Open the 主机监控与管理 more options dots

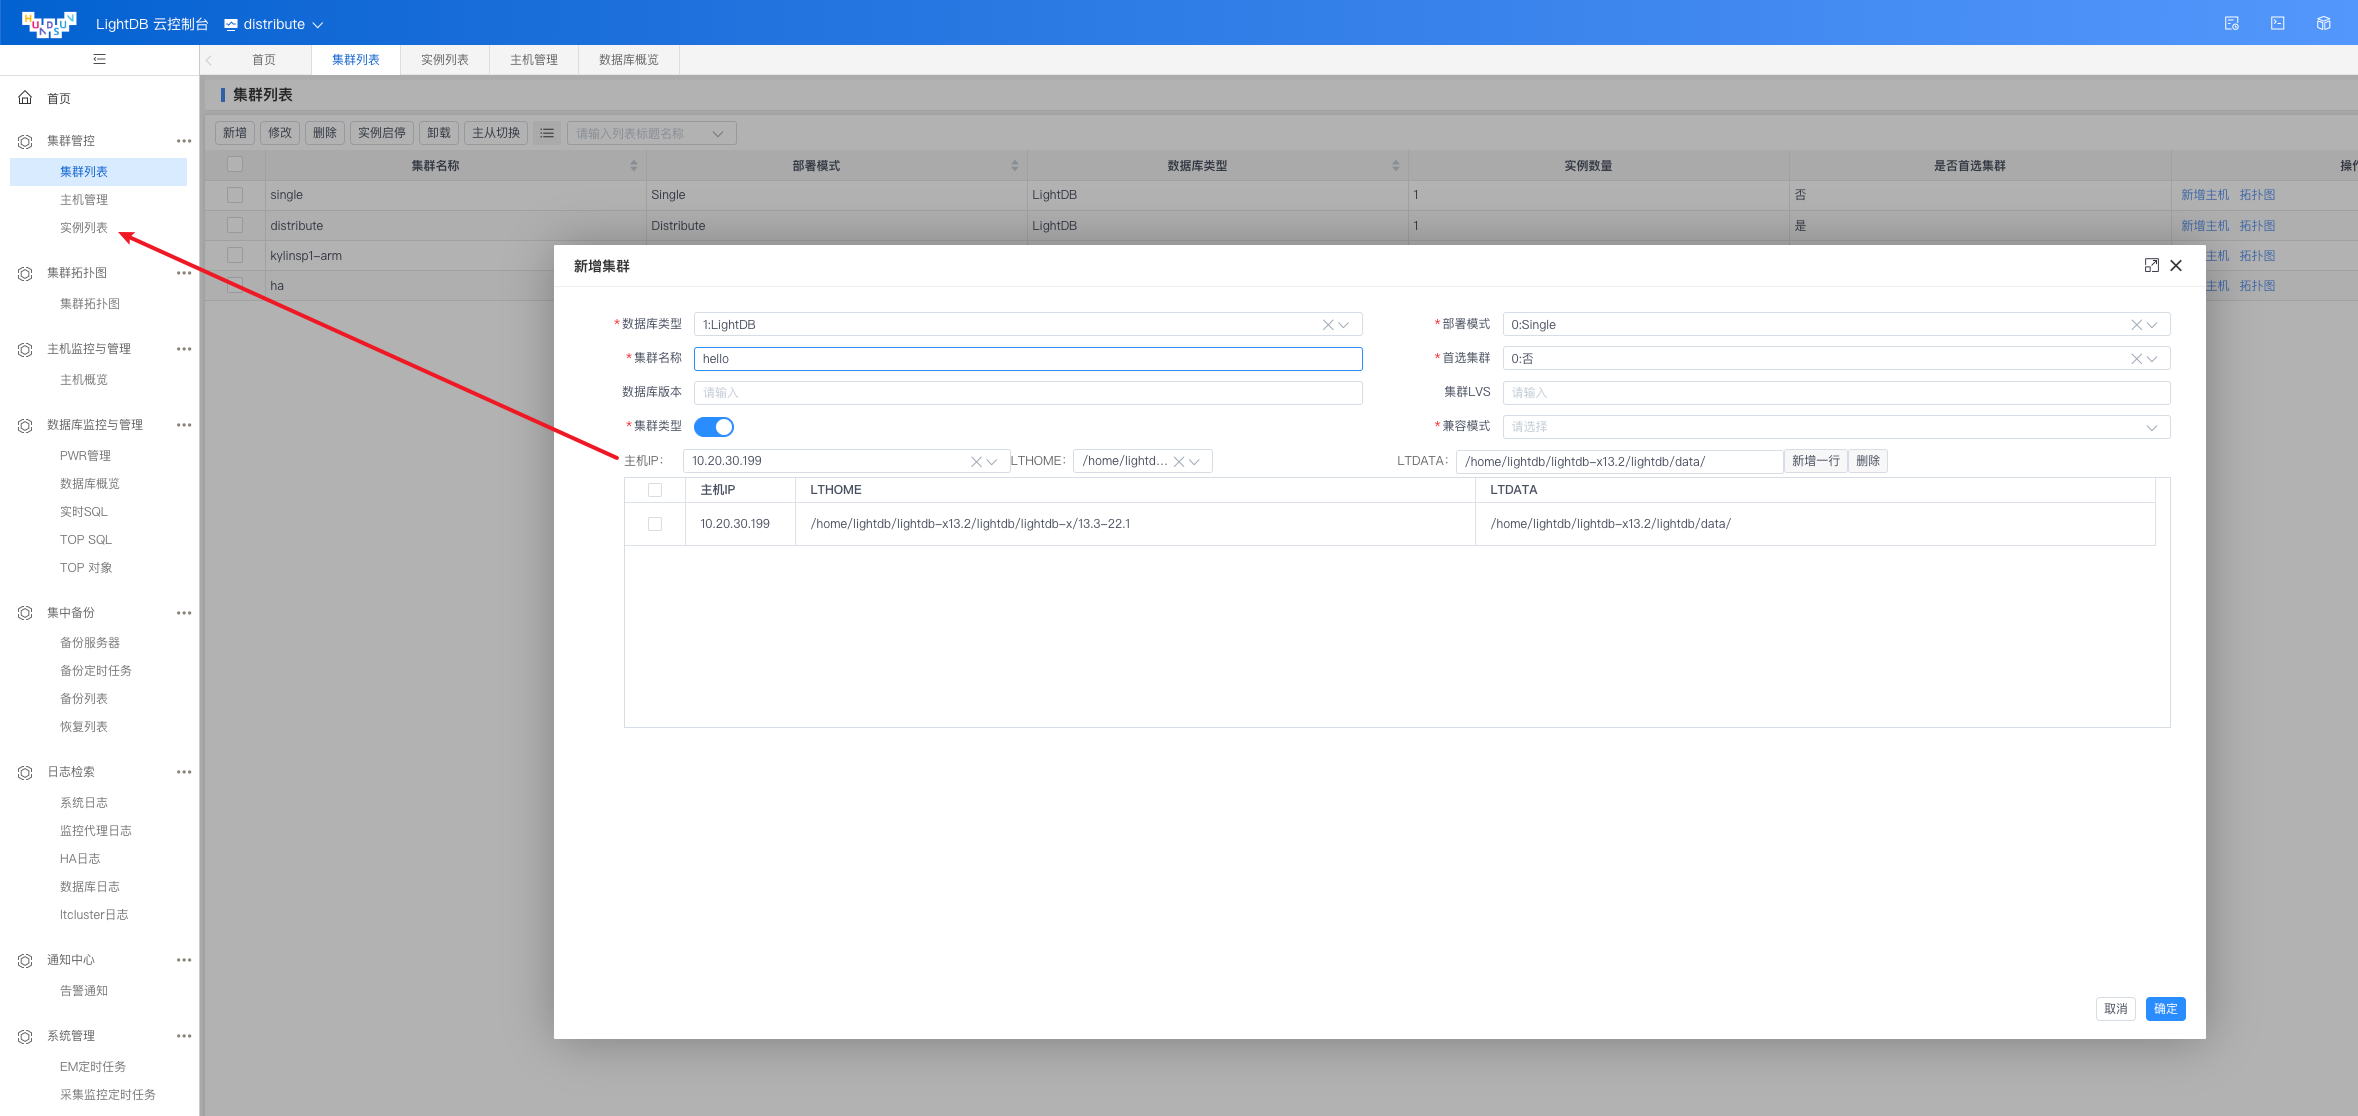184,349
